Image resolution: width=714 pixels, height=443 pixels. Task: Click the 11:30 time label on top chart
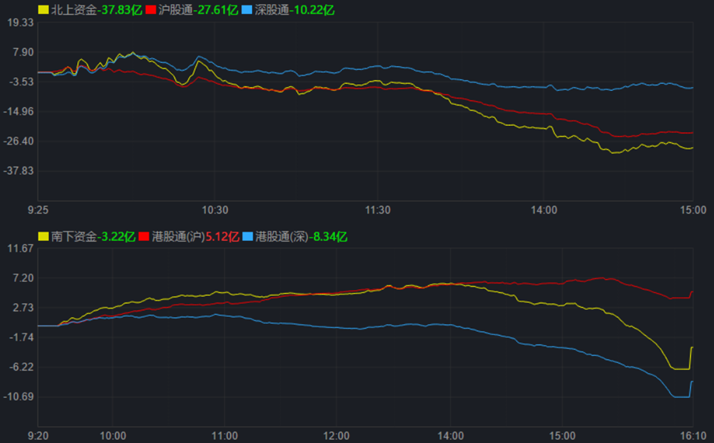point(379,210)
